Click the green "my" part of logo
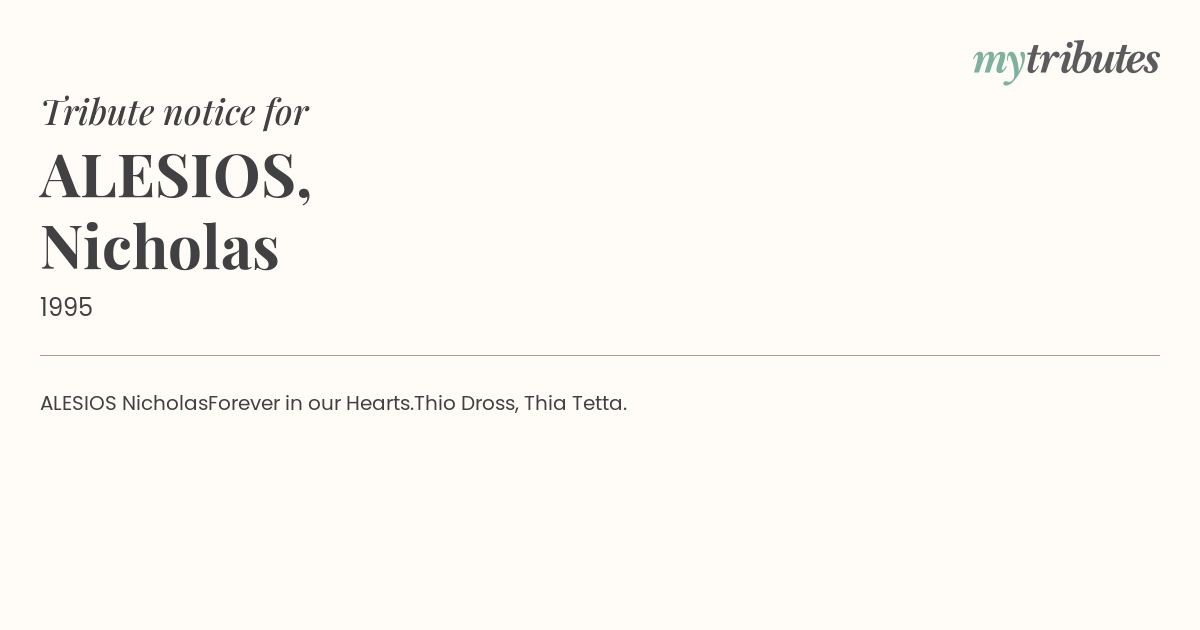 (999, 63)
